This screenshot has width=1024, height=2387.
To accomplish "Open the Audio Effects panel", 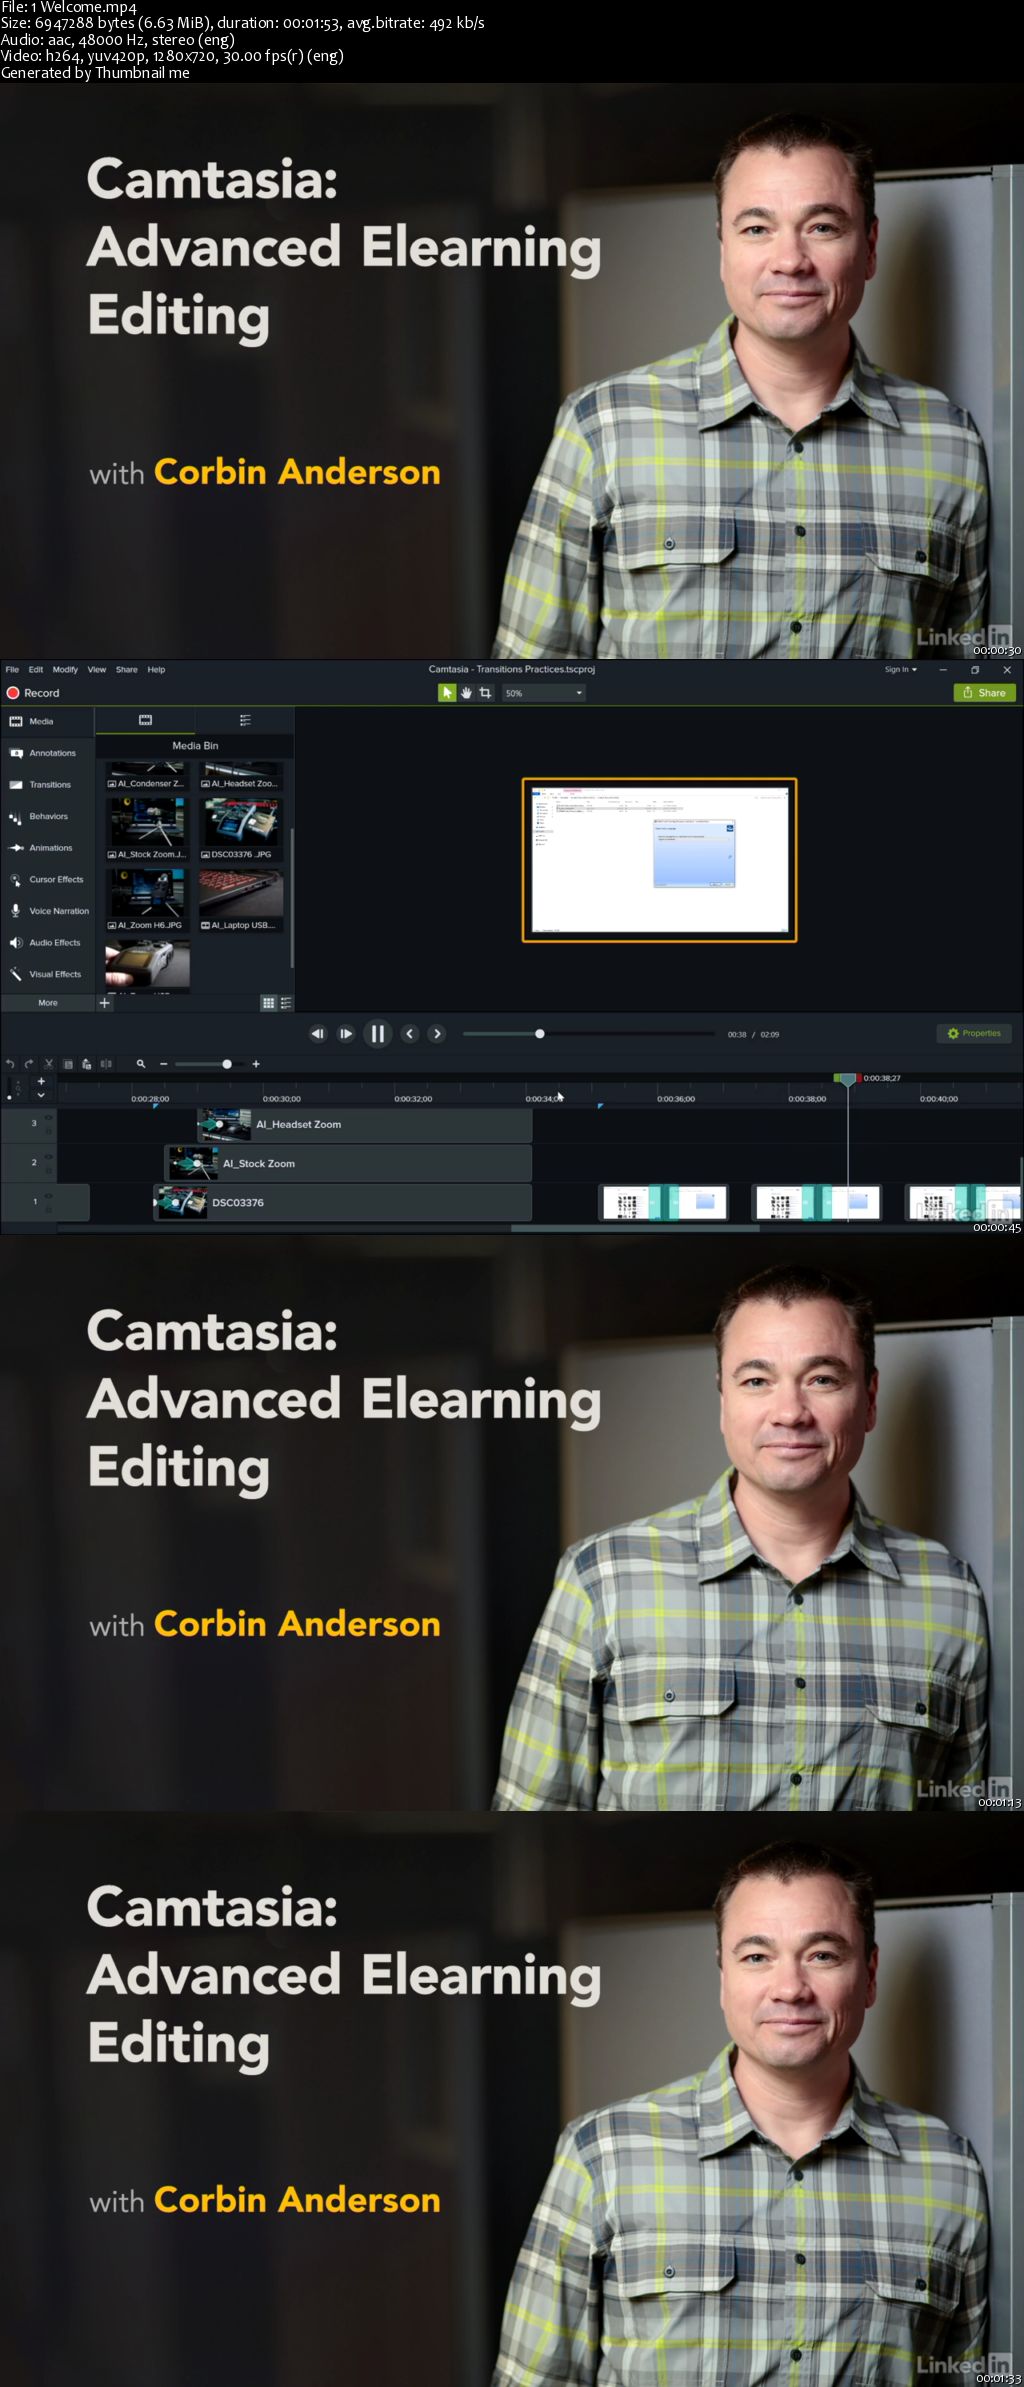I will (x=47, y=943).
